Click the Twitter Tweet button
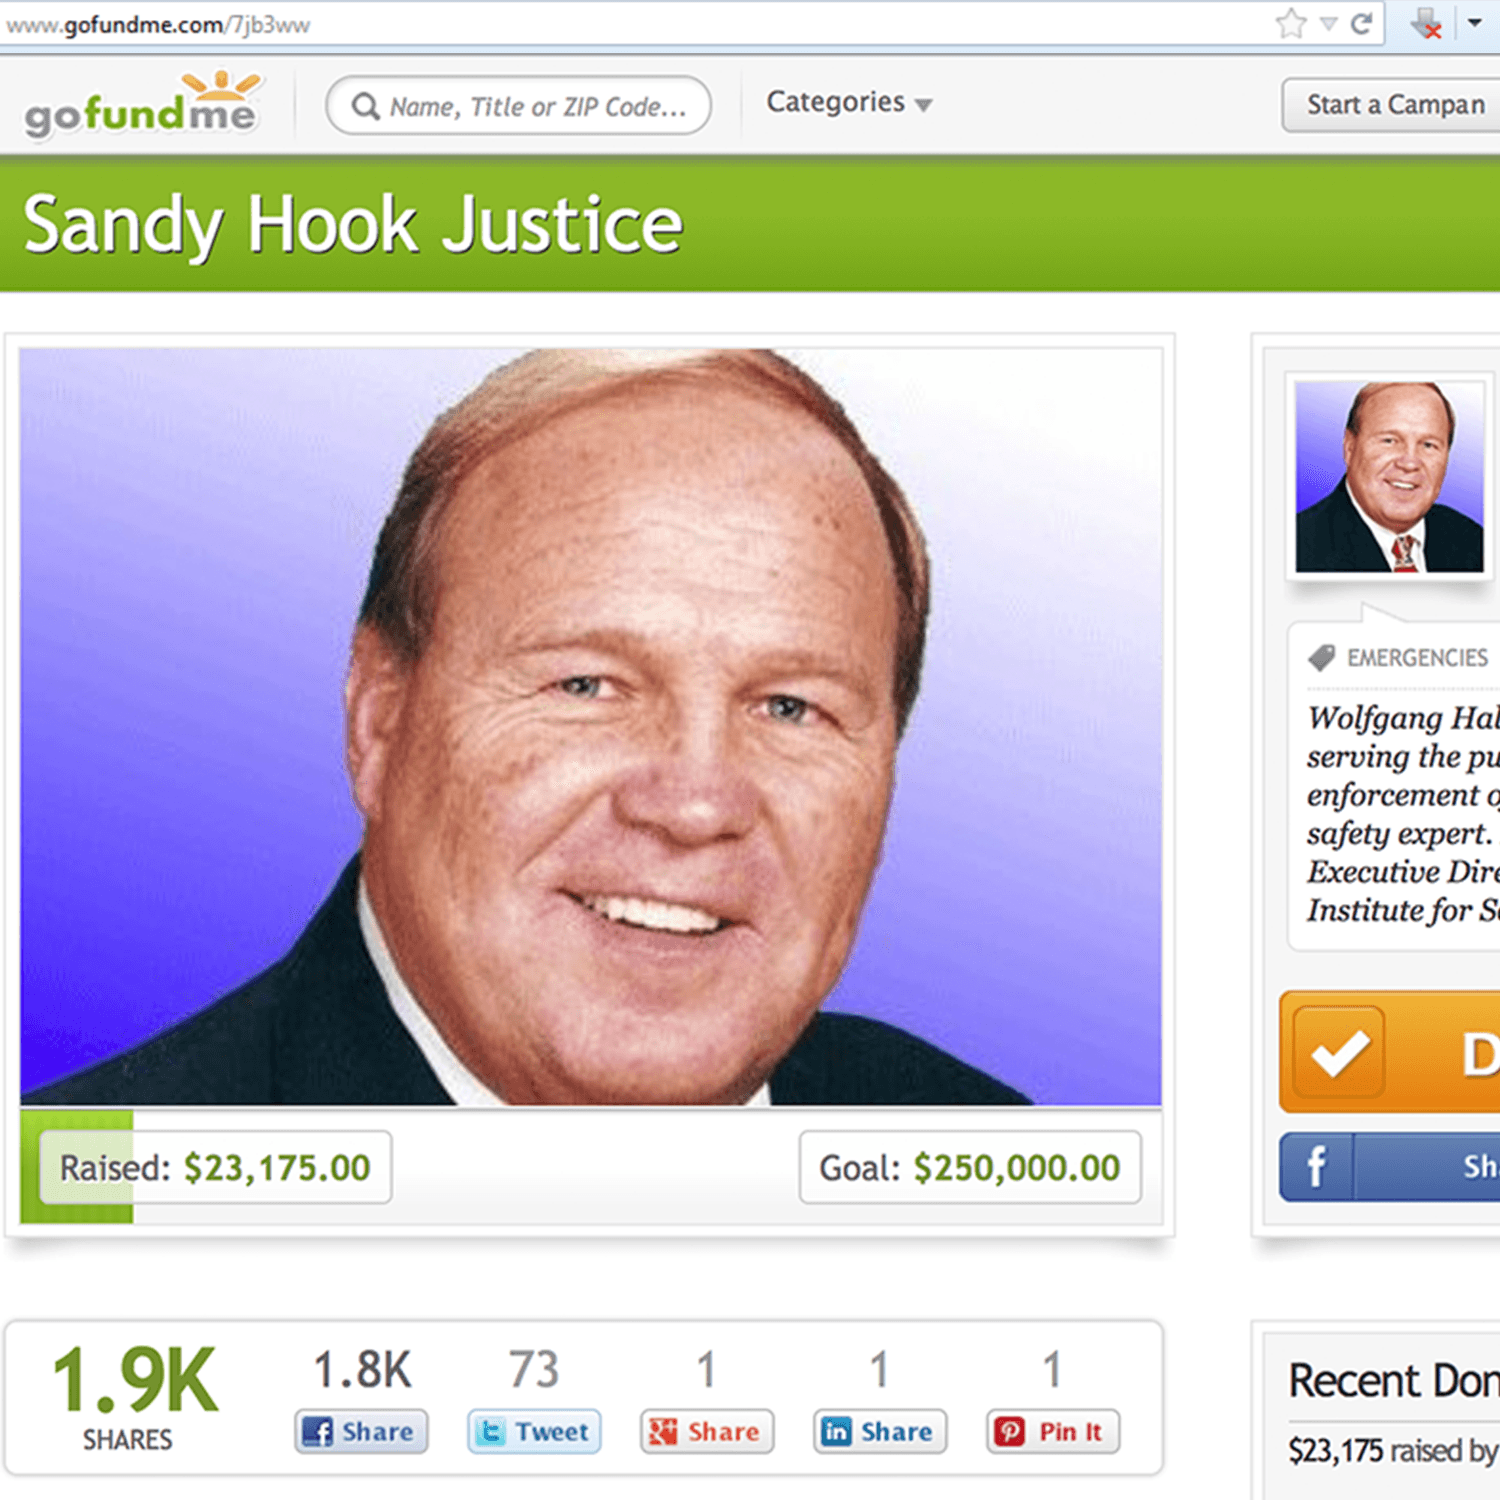This screenshot has width=1500, height=1500. pos(534,1431)
